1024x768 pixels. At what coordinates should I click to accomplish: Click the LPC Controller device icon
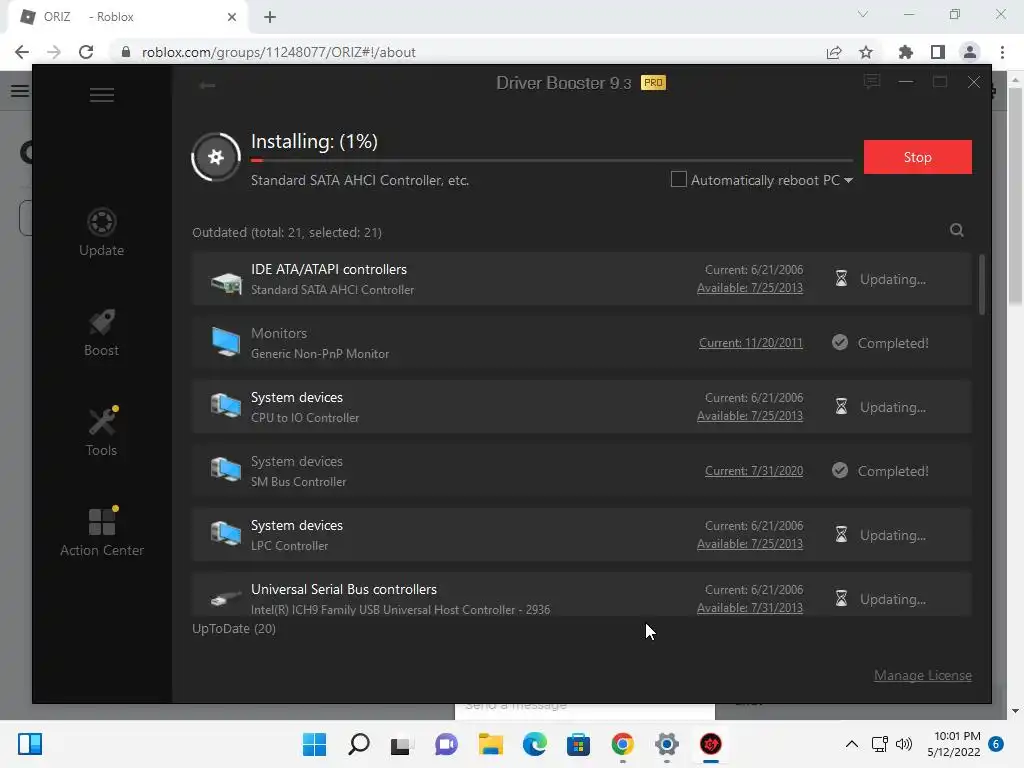tap(226, 534)
